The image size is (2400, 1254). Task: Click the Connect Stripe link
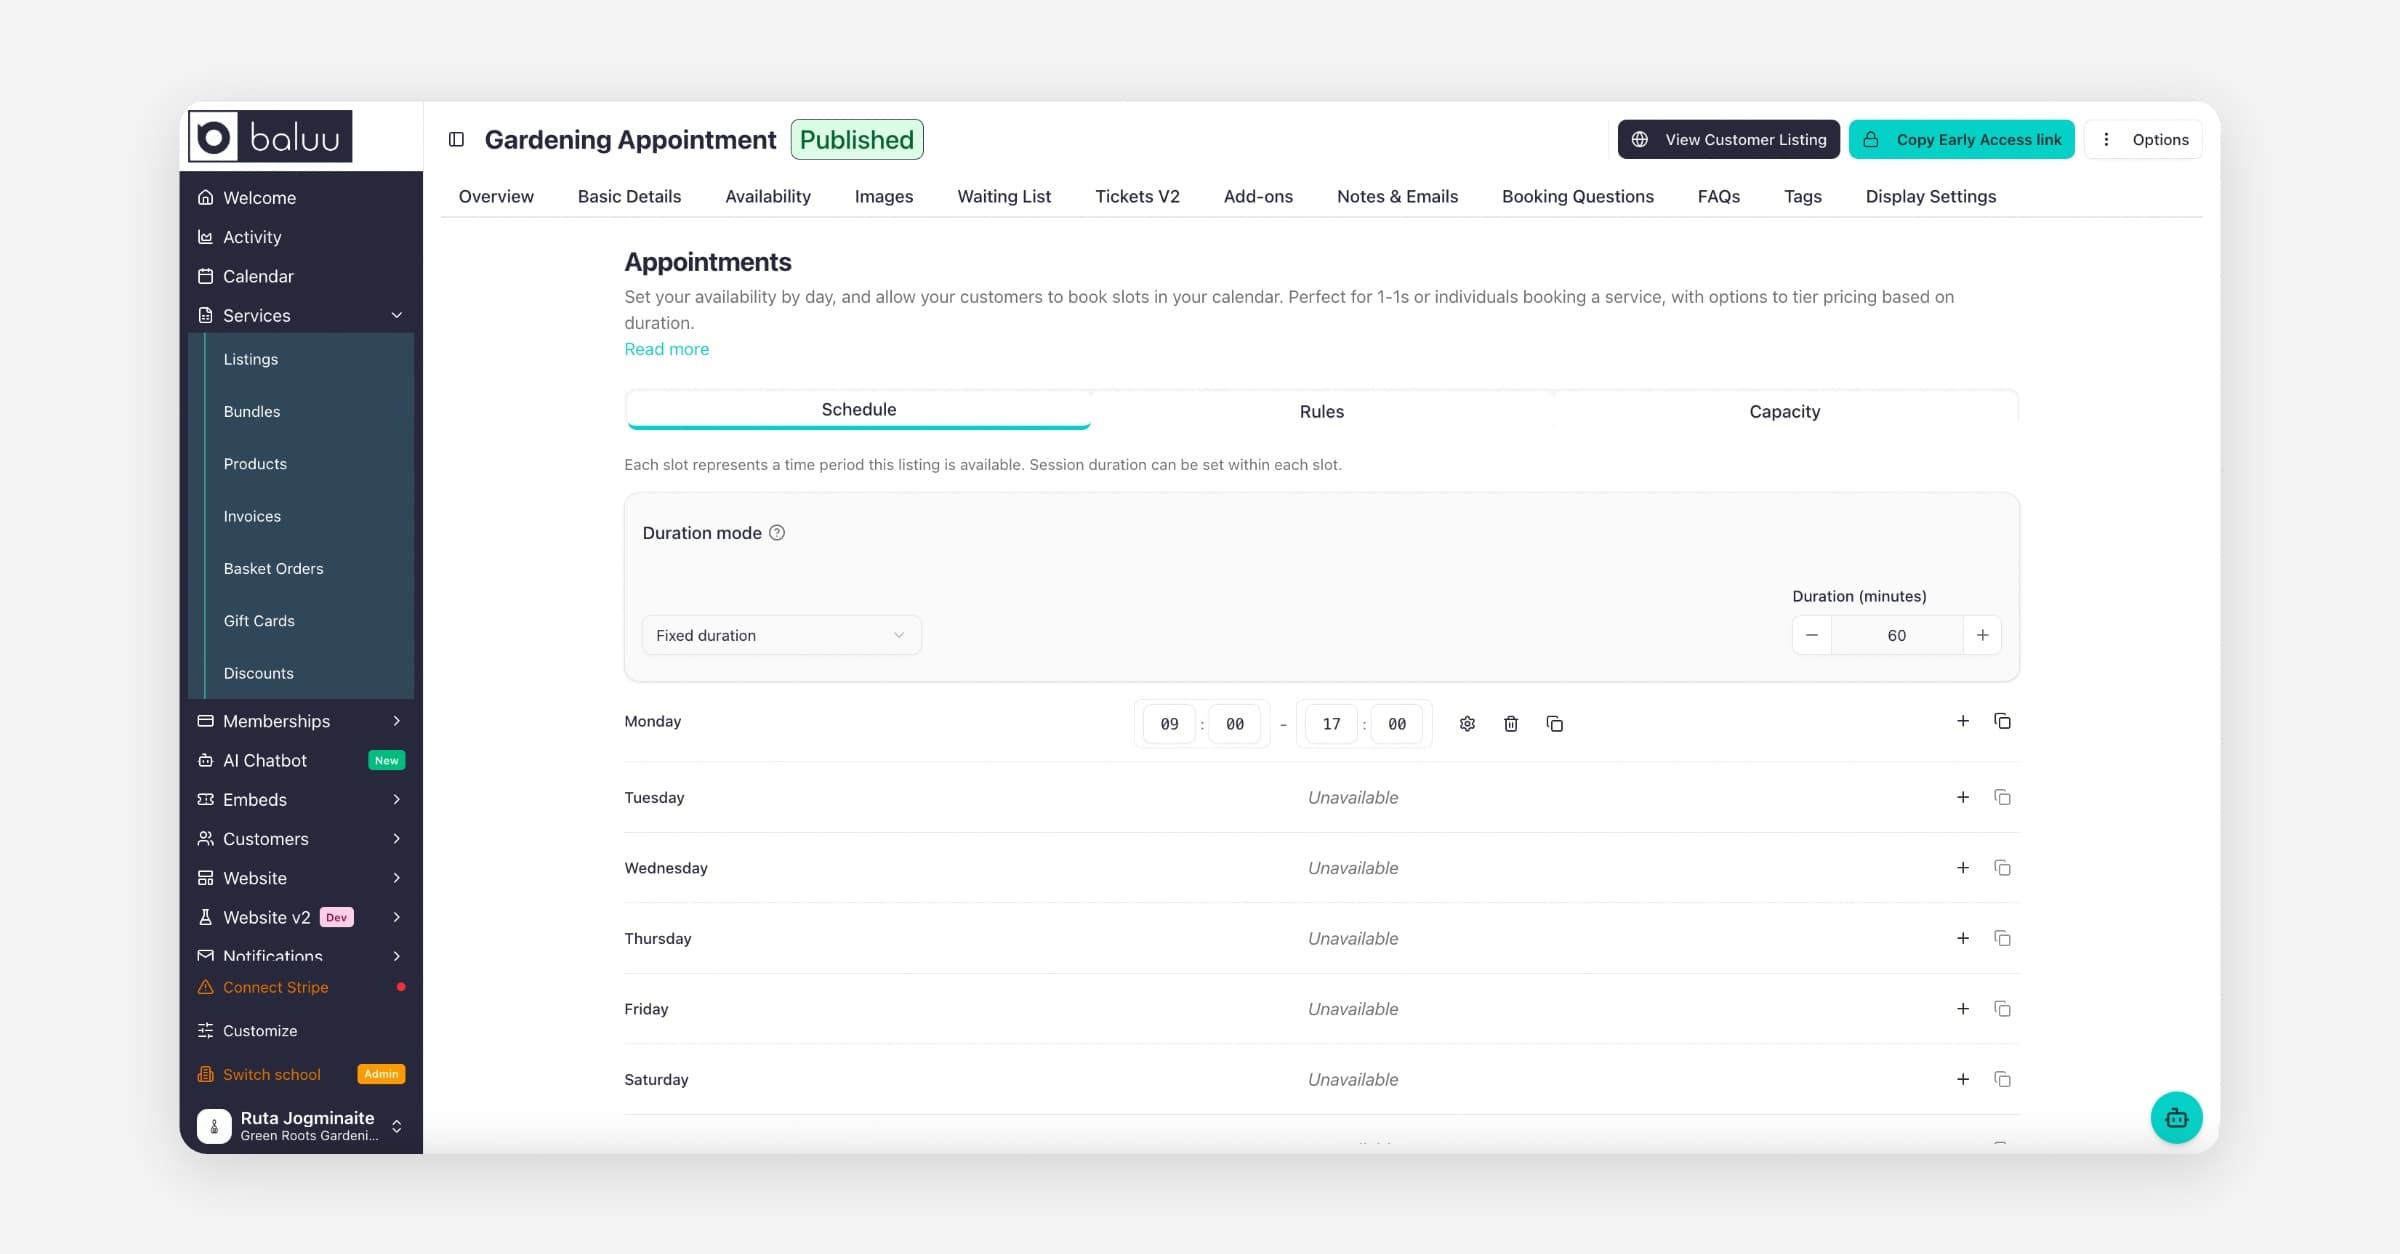(275, 987)
